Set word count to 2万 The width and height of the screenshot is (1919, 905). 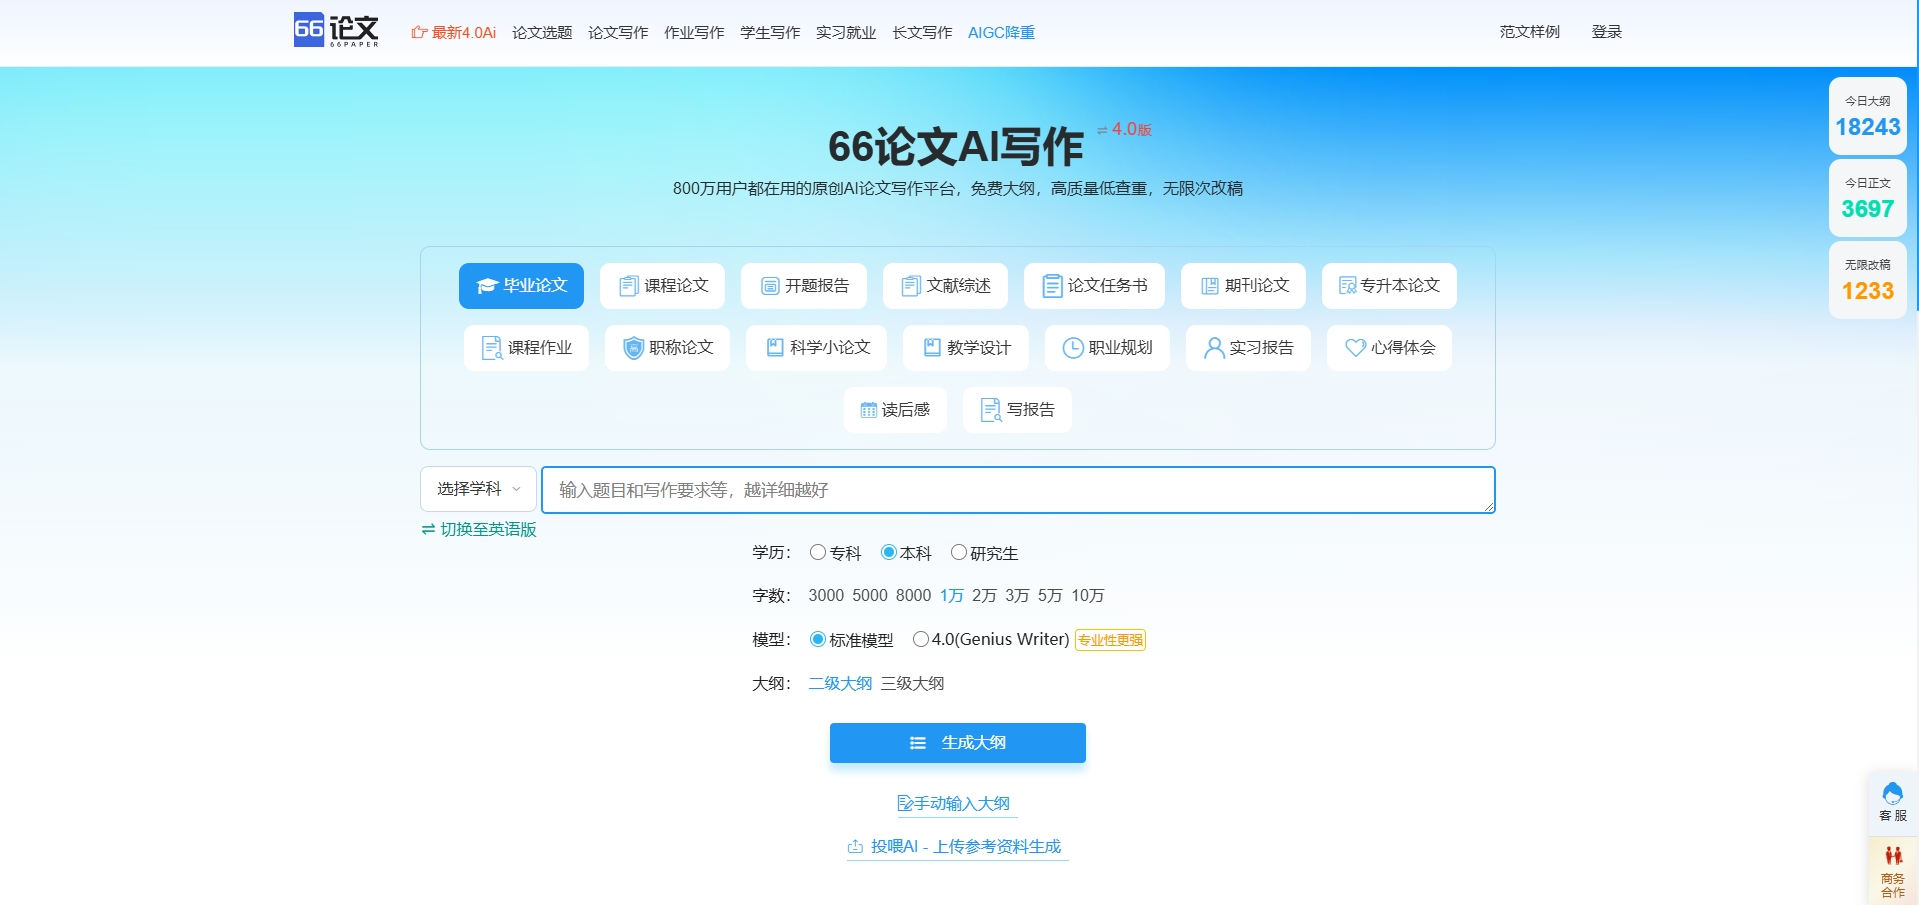[983, 596]
